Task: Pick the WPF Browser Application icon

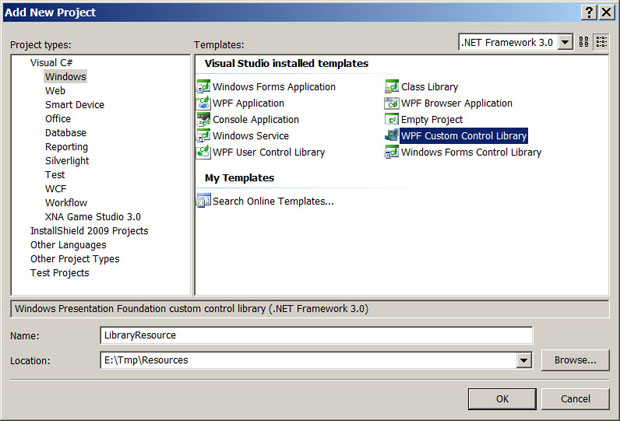Action: click(x=392, y=103)
